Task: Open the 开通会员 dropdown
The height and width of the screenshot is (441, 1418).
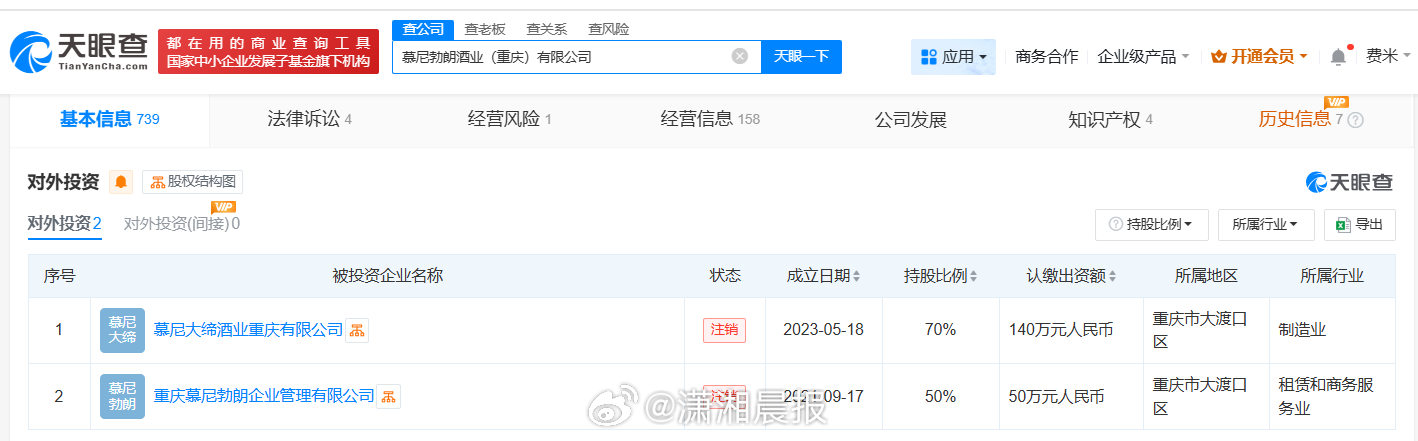Action: pyautogui.click(x=1259, y=57)
